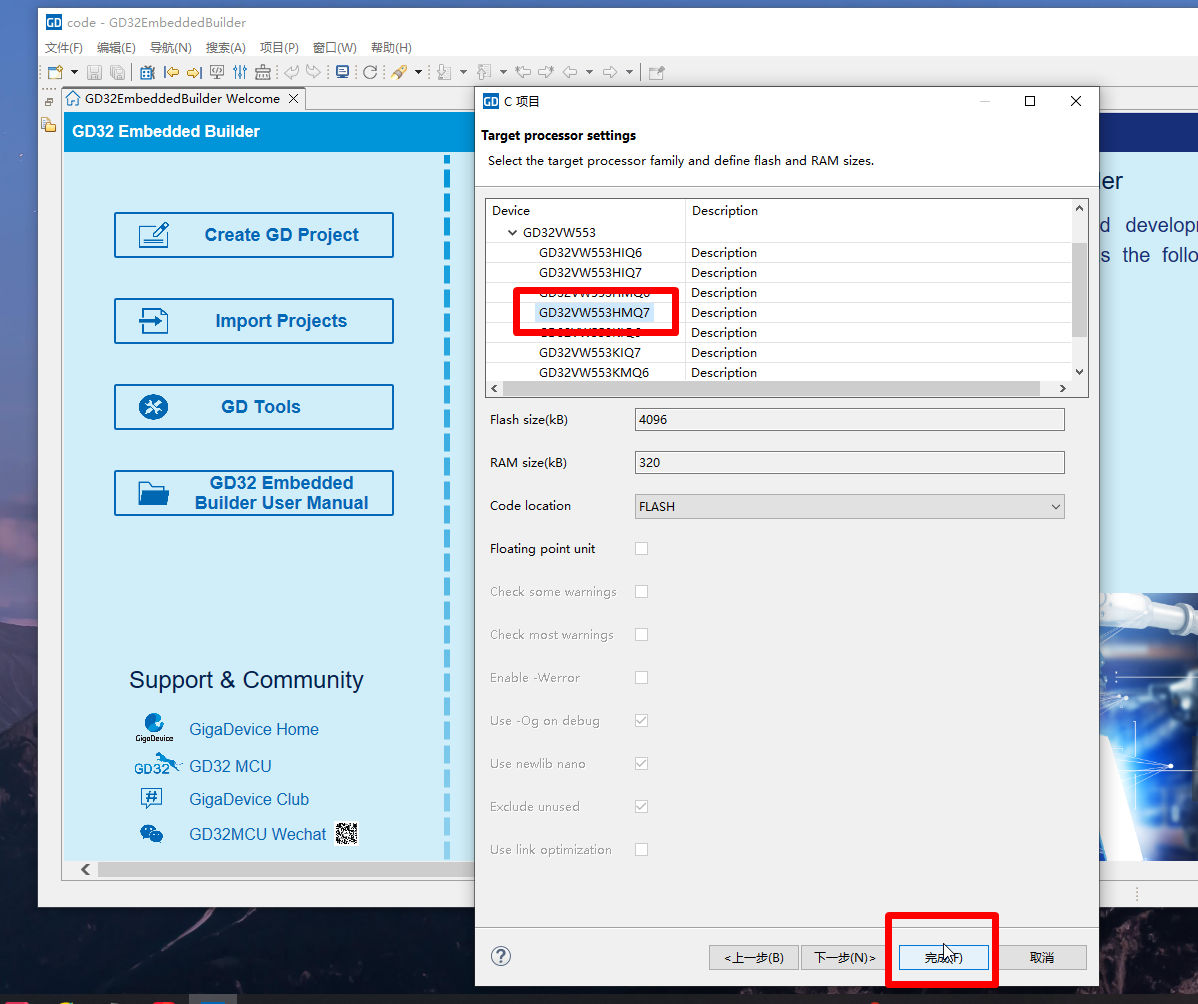The height and width of the screenshot is (1004, 1198).
Task: Click the debug bug toolbar icon
Action: tap(147, 72)
